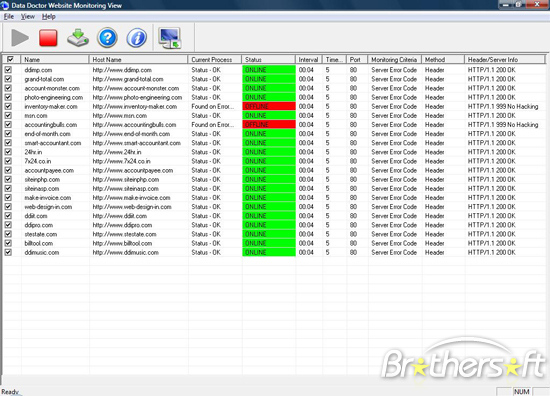Select the smart-accountant.com name cell
This screenshot has width=550, height=396.
click(53, 143)
